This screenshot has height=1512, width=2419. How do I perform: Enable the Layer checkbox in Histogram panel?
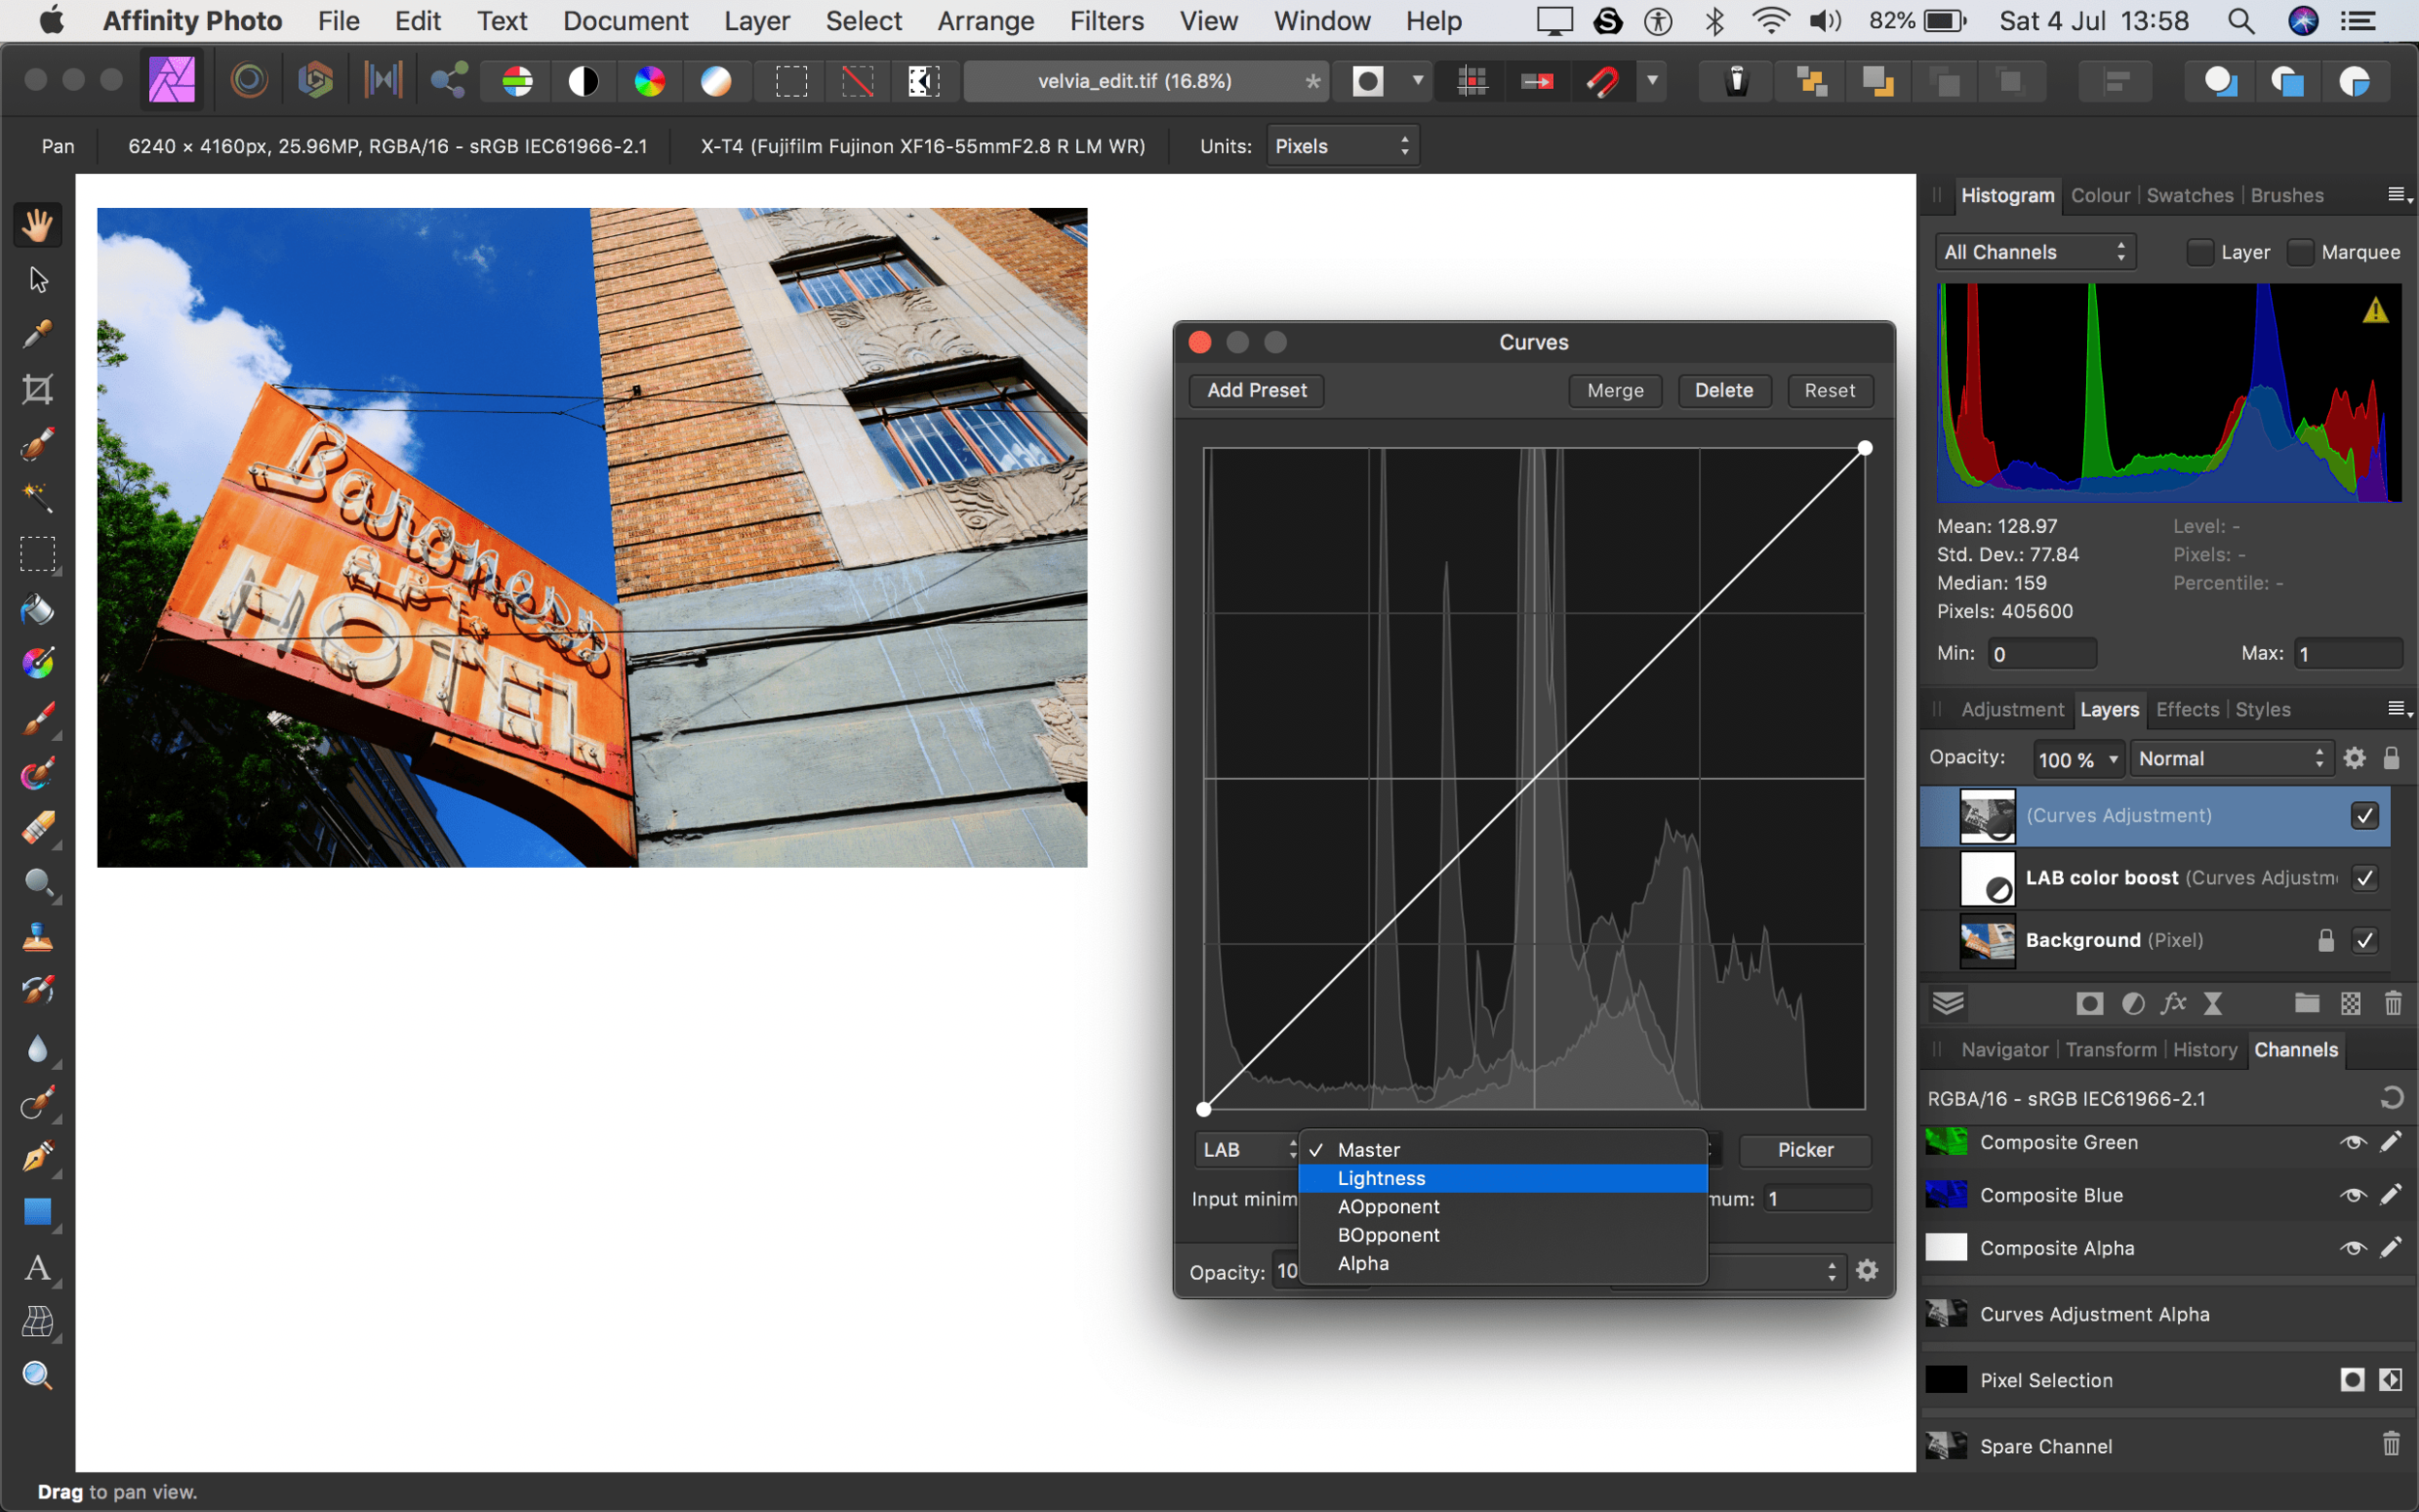2199,252
